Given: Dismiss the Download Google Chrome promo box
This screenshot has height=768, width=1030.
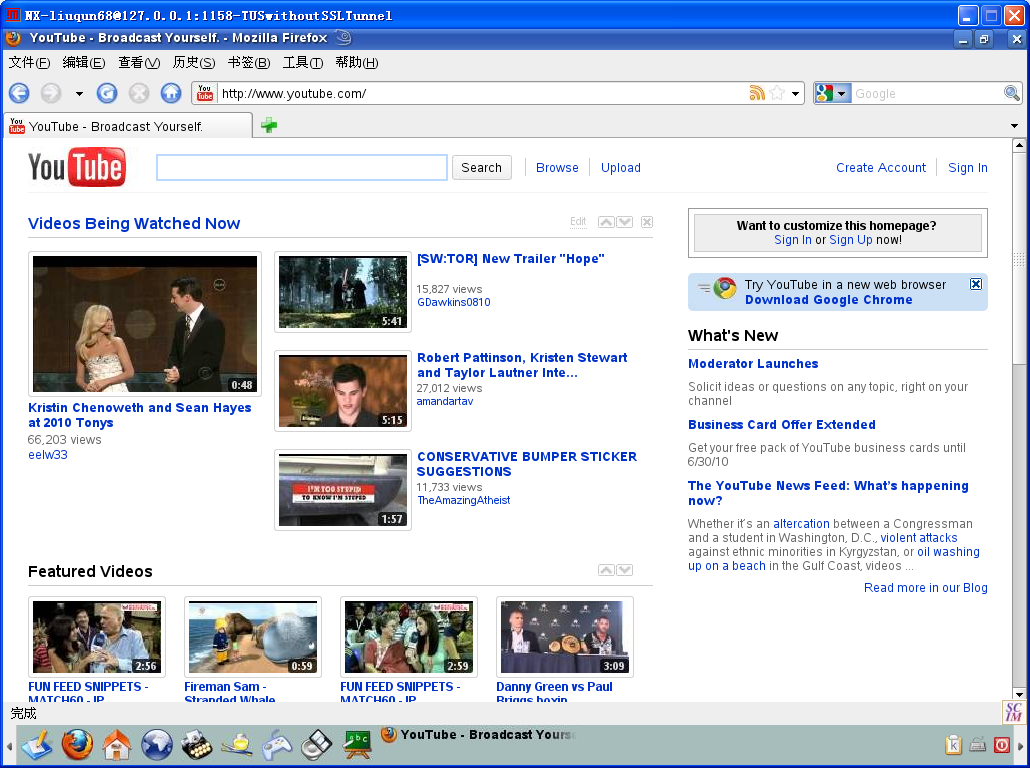Looking at the screenshot, I should pyautogui.click(x=976, y=284).
